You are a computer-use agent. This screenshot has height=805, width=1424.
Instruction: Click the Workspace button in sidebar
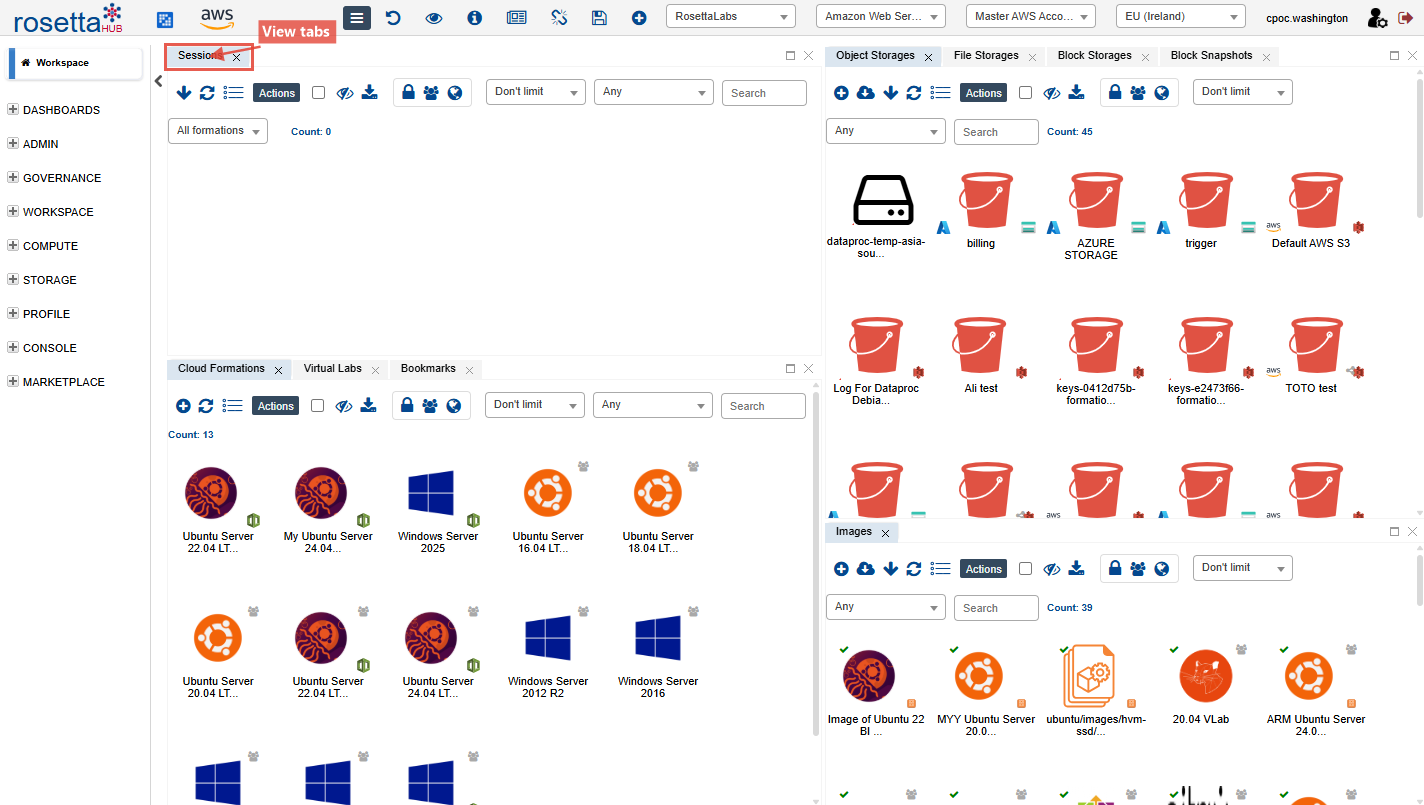tap(75, 62)
